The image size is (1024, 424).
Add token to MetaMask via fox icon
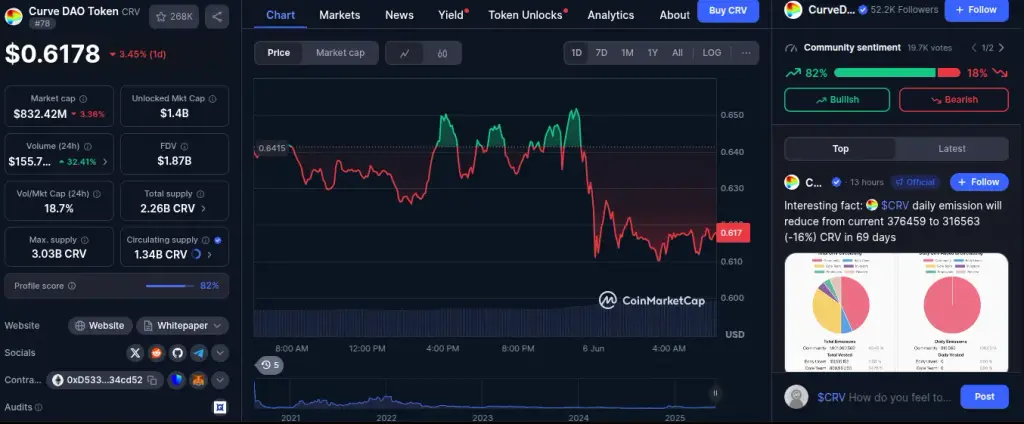click(198, 380)
